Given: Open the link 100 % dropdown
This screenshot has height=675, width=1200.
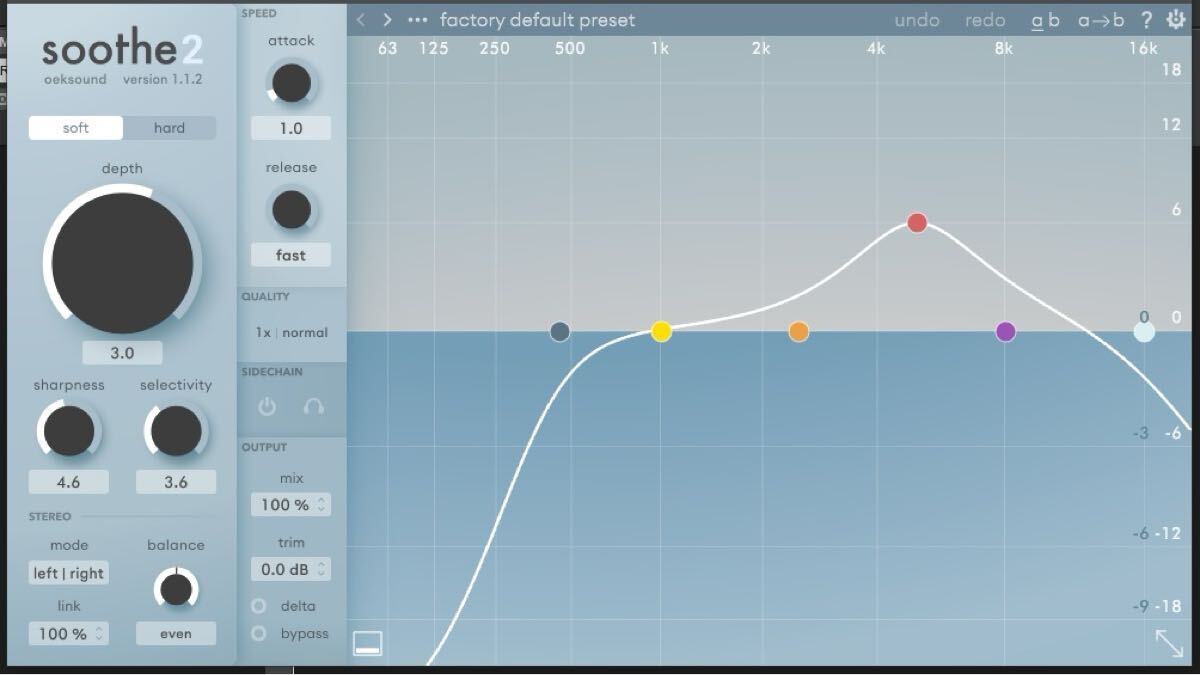Looking at the screenshot, I should click(69, 633).
